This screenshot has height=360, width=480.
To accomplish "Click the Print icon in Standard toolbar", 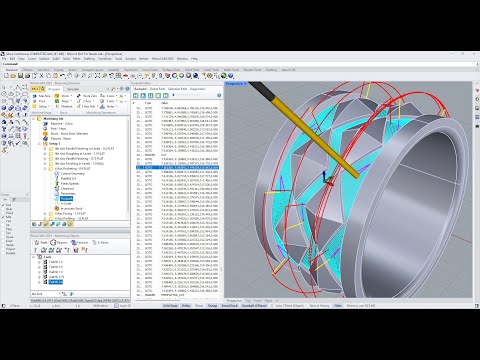I will click(x=27, y=76).
